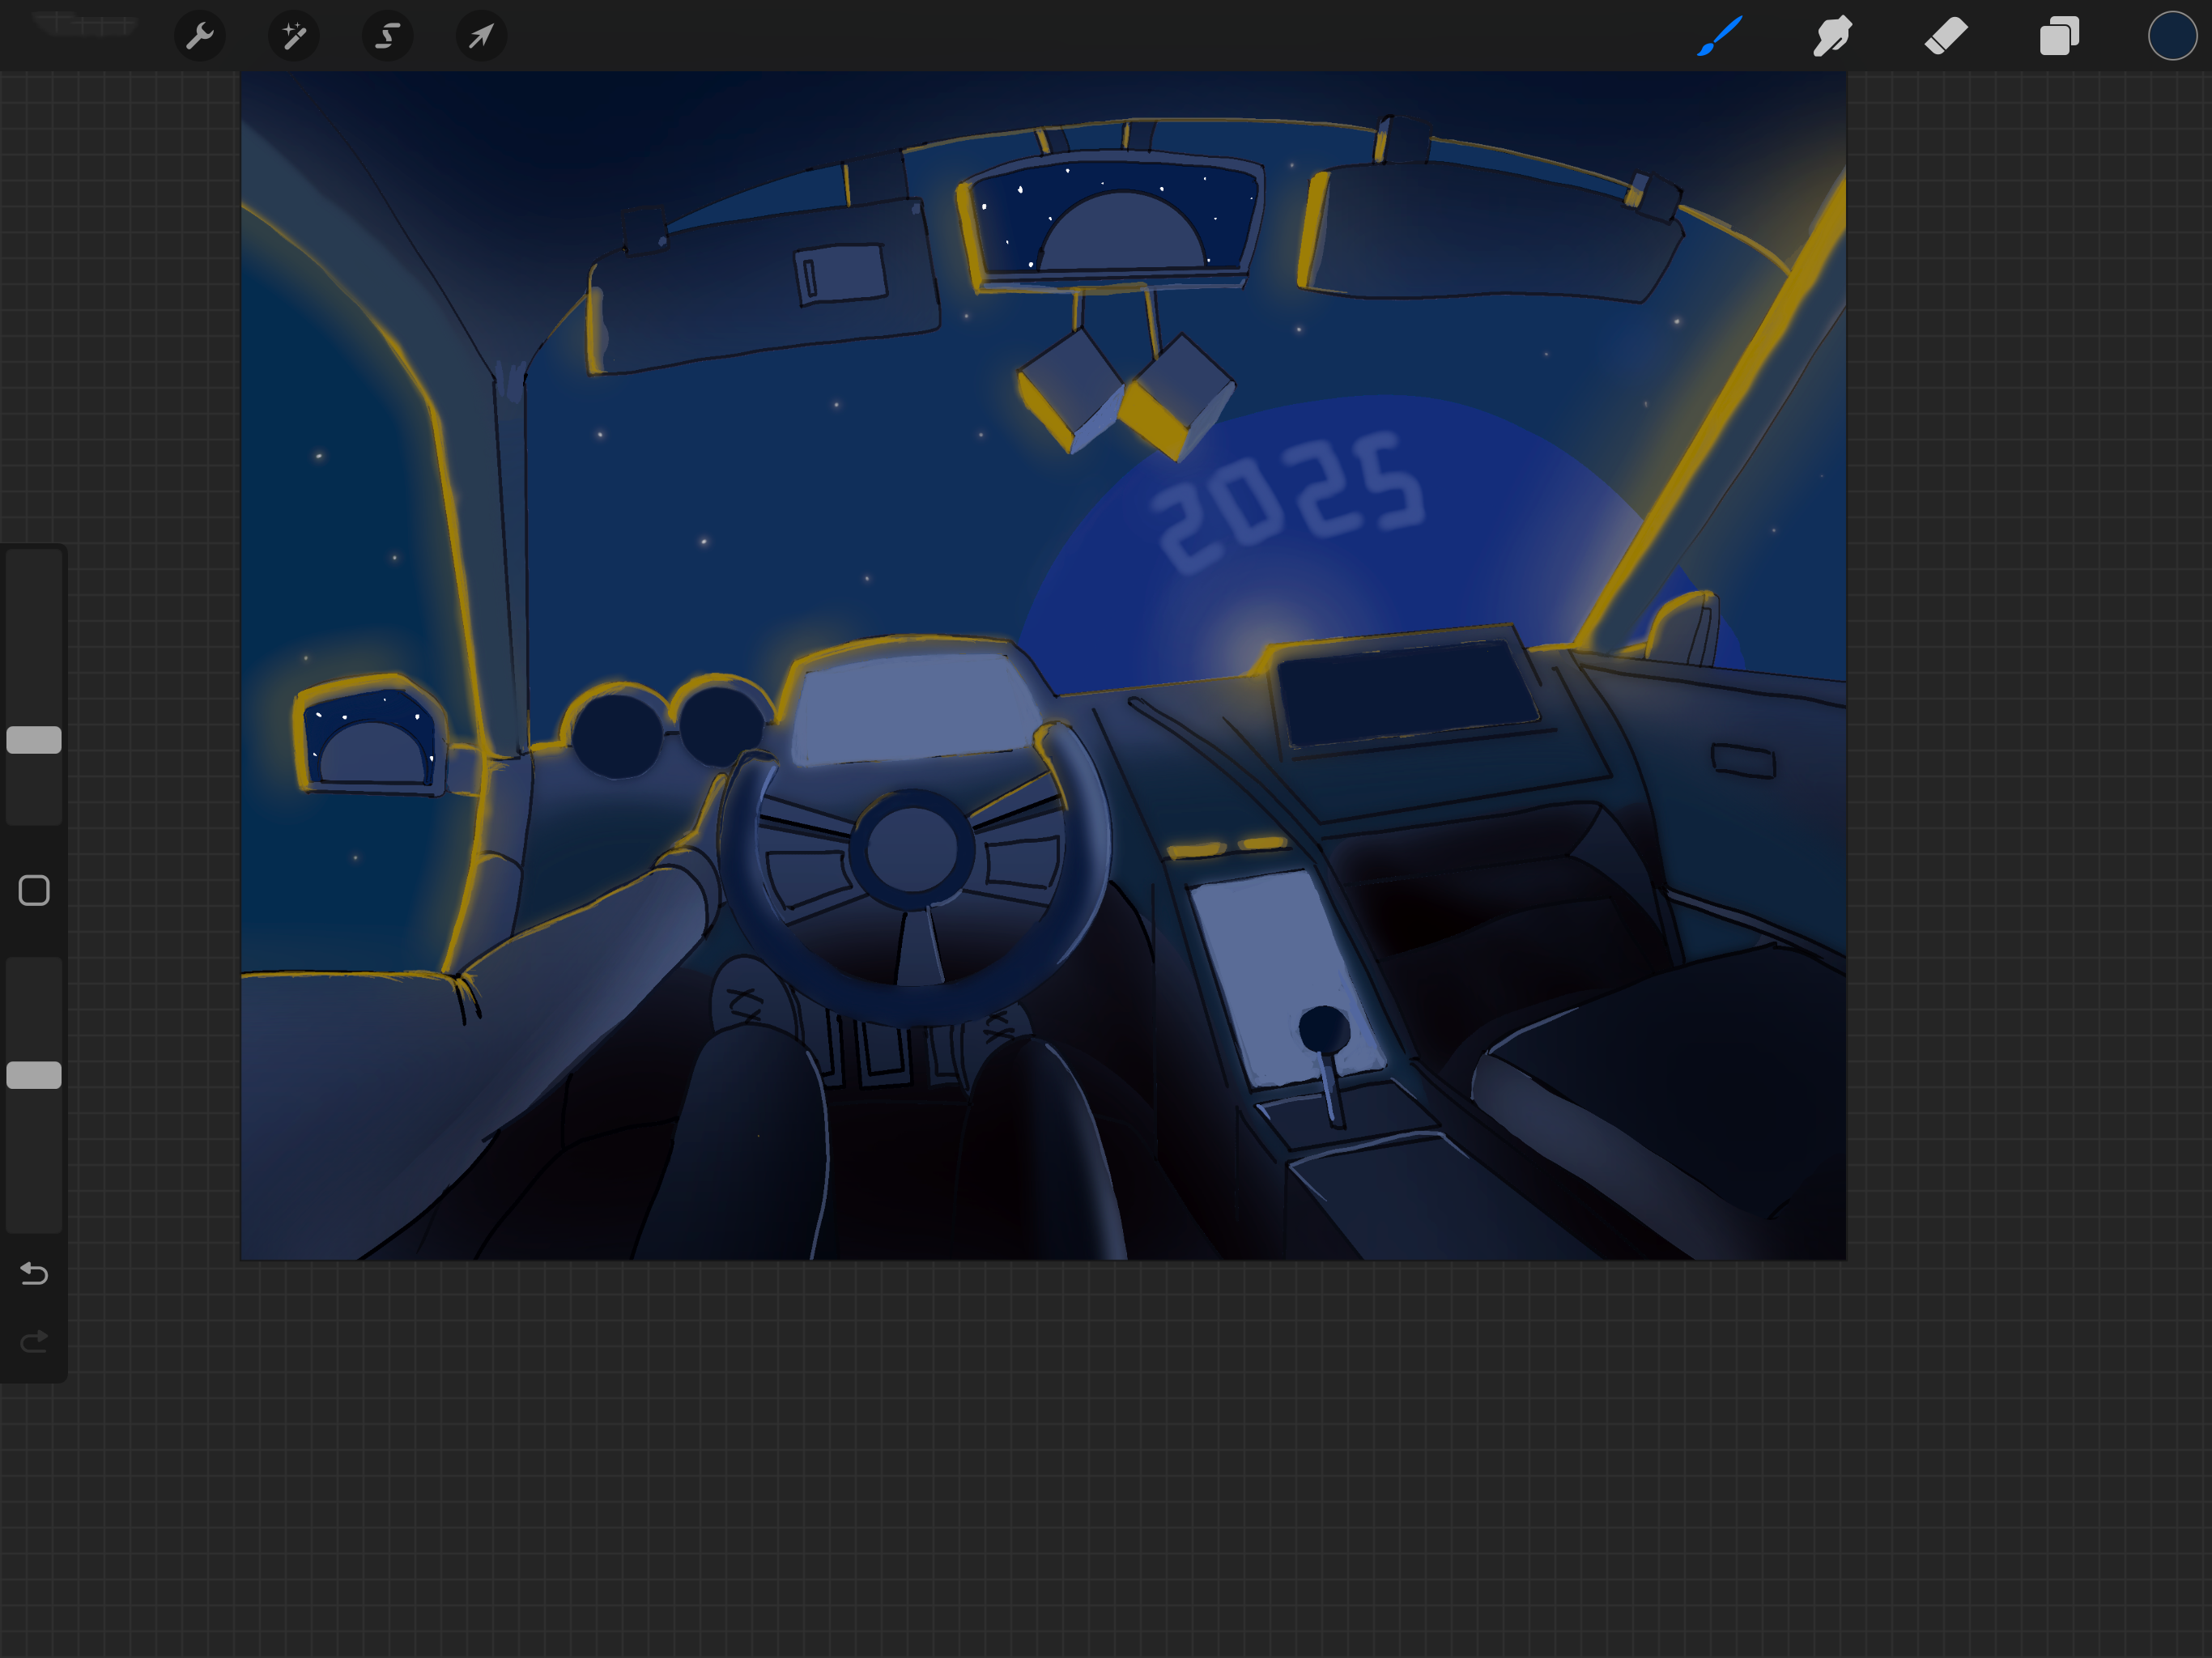Tap the Modify square button in sidebar
This screenshot has height=1658, width=2212.
(x=34, y=890)
